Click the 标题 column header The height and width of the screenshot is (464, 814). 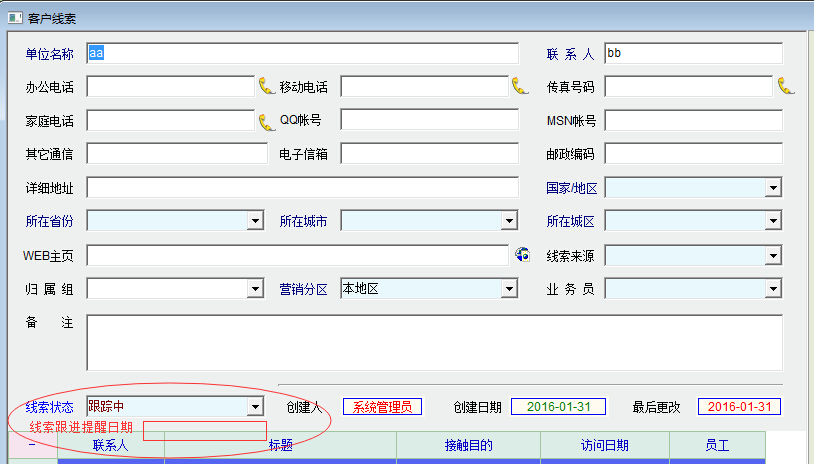tap(280, 446)
